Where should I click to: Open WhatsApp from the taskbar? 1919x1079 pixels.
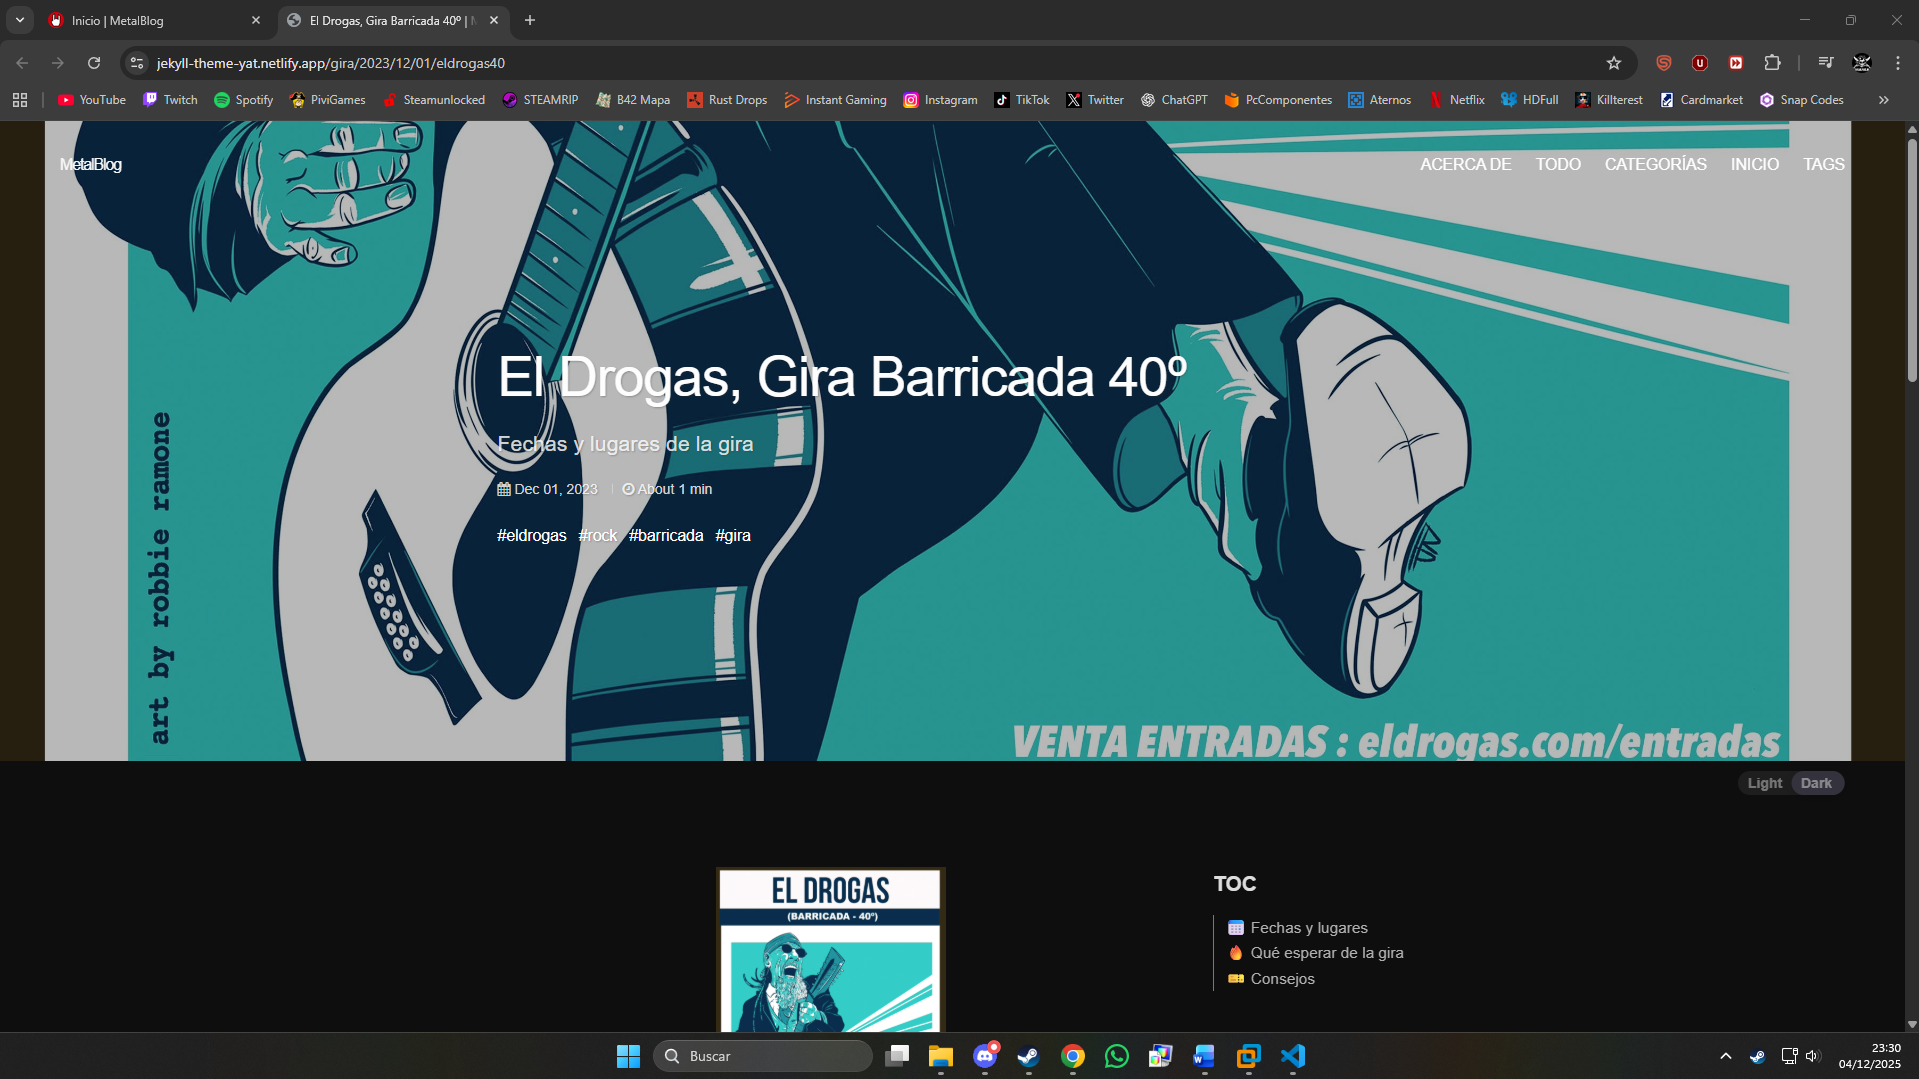(1116, 1056)
